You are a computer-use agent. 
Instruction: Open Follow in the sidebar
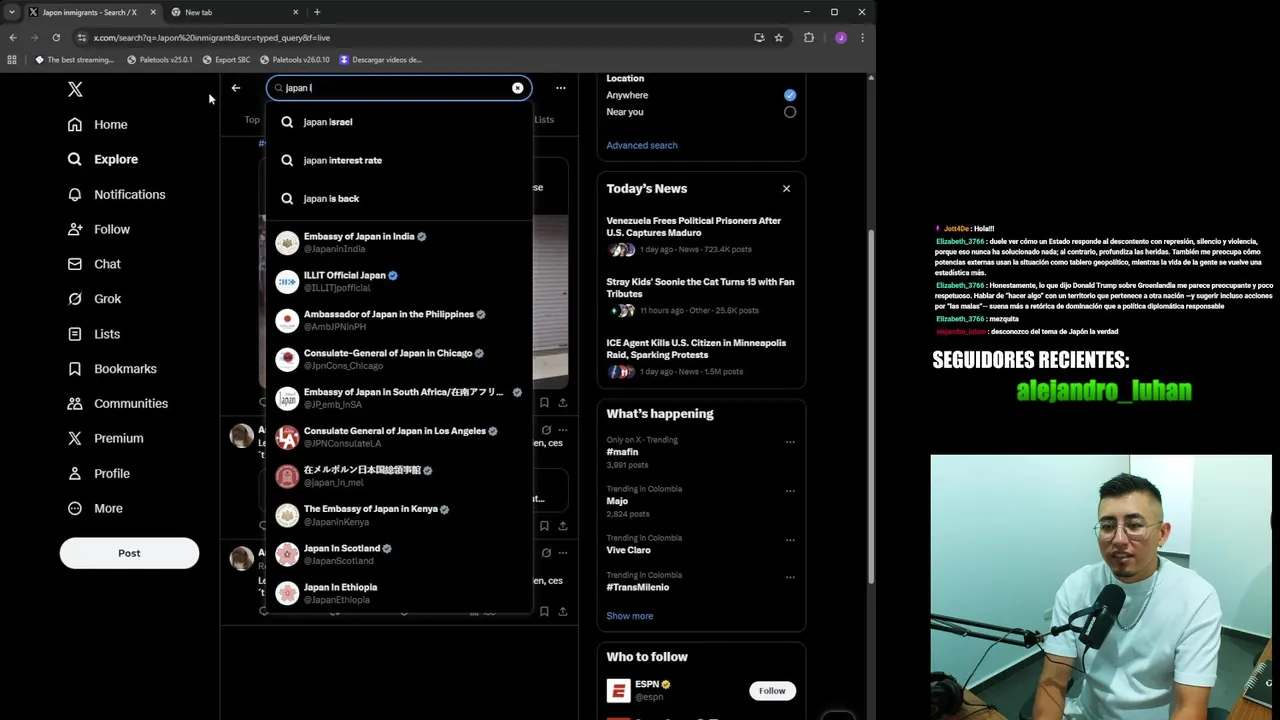coord(99,229)
